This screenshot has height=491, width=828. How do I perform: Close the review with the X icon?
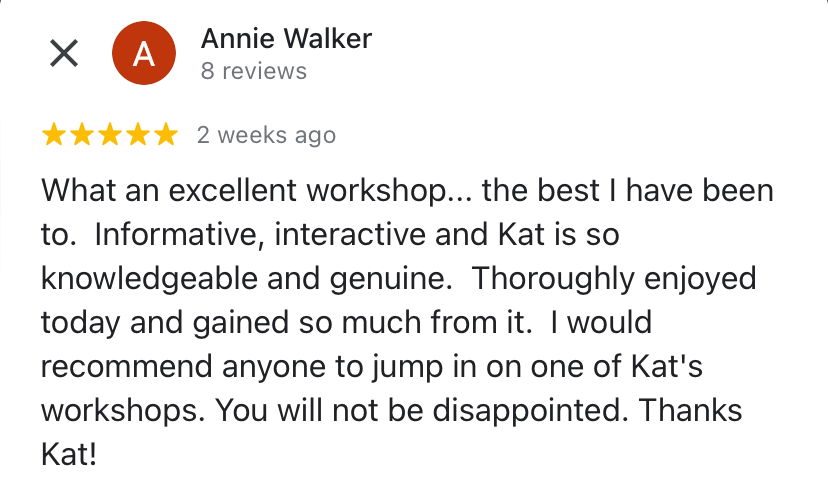(64, 54)
